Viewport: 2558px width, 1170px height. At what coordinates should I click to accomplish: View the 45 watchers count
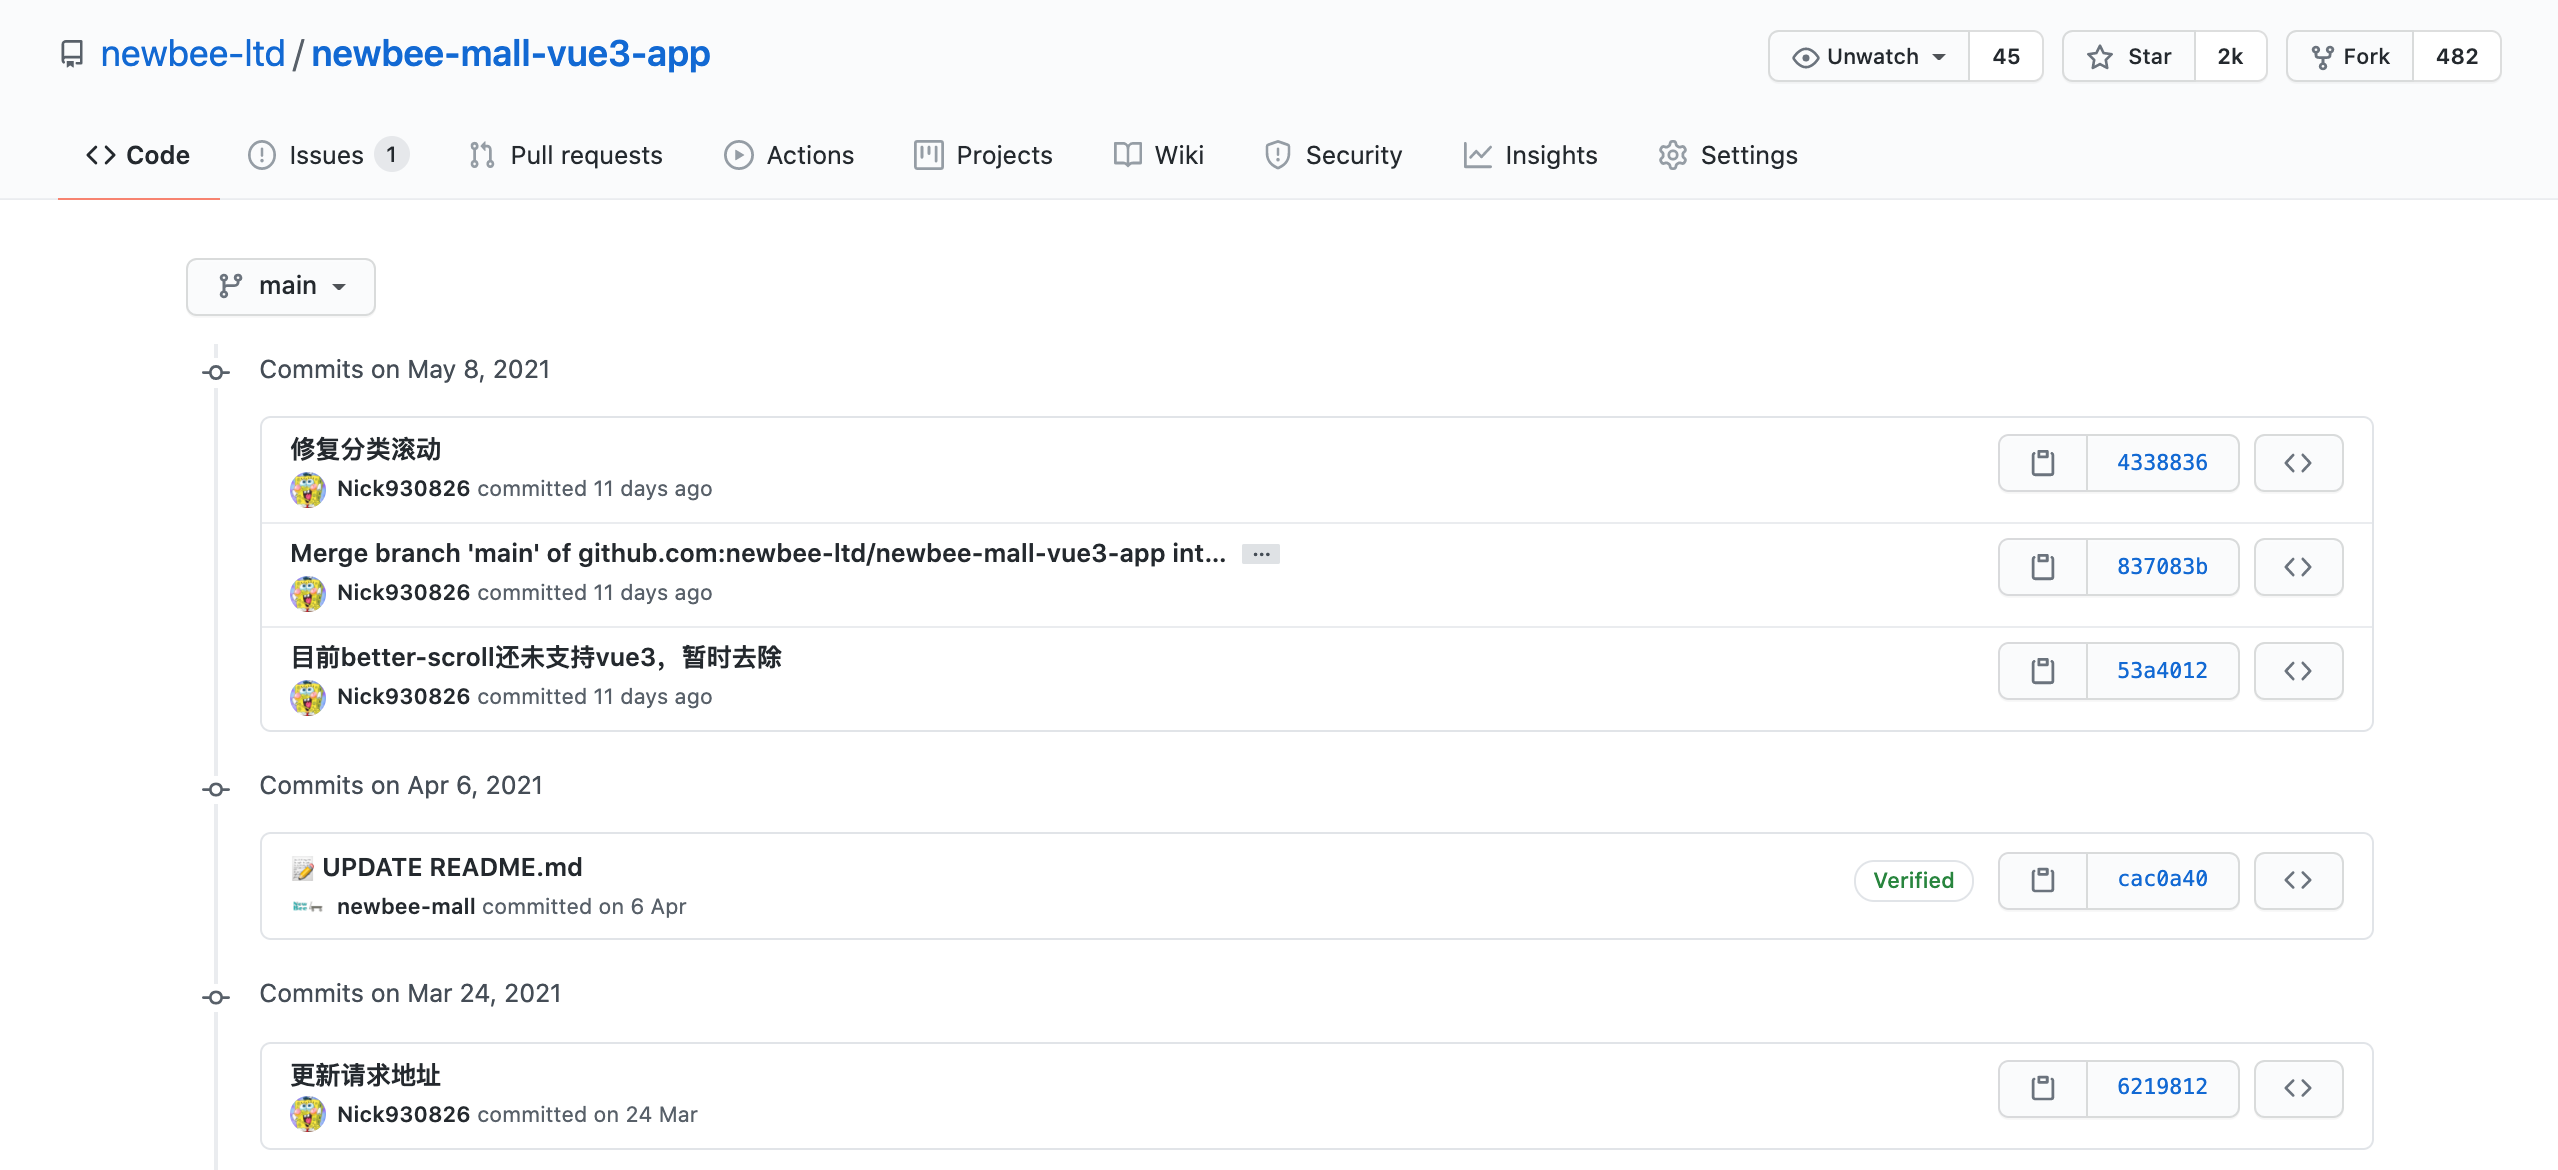click(2006, 56)
